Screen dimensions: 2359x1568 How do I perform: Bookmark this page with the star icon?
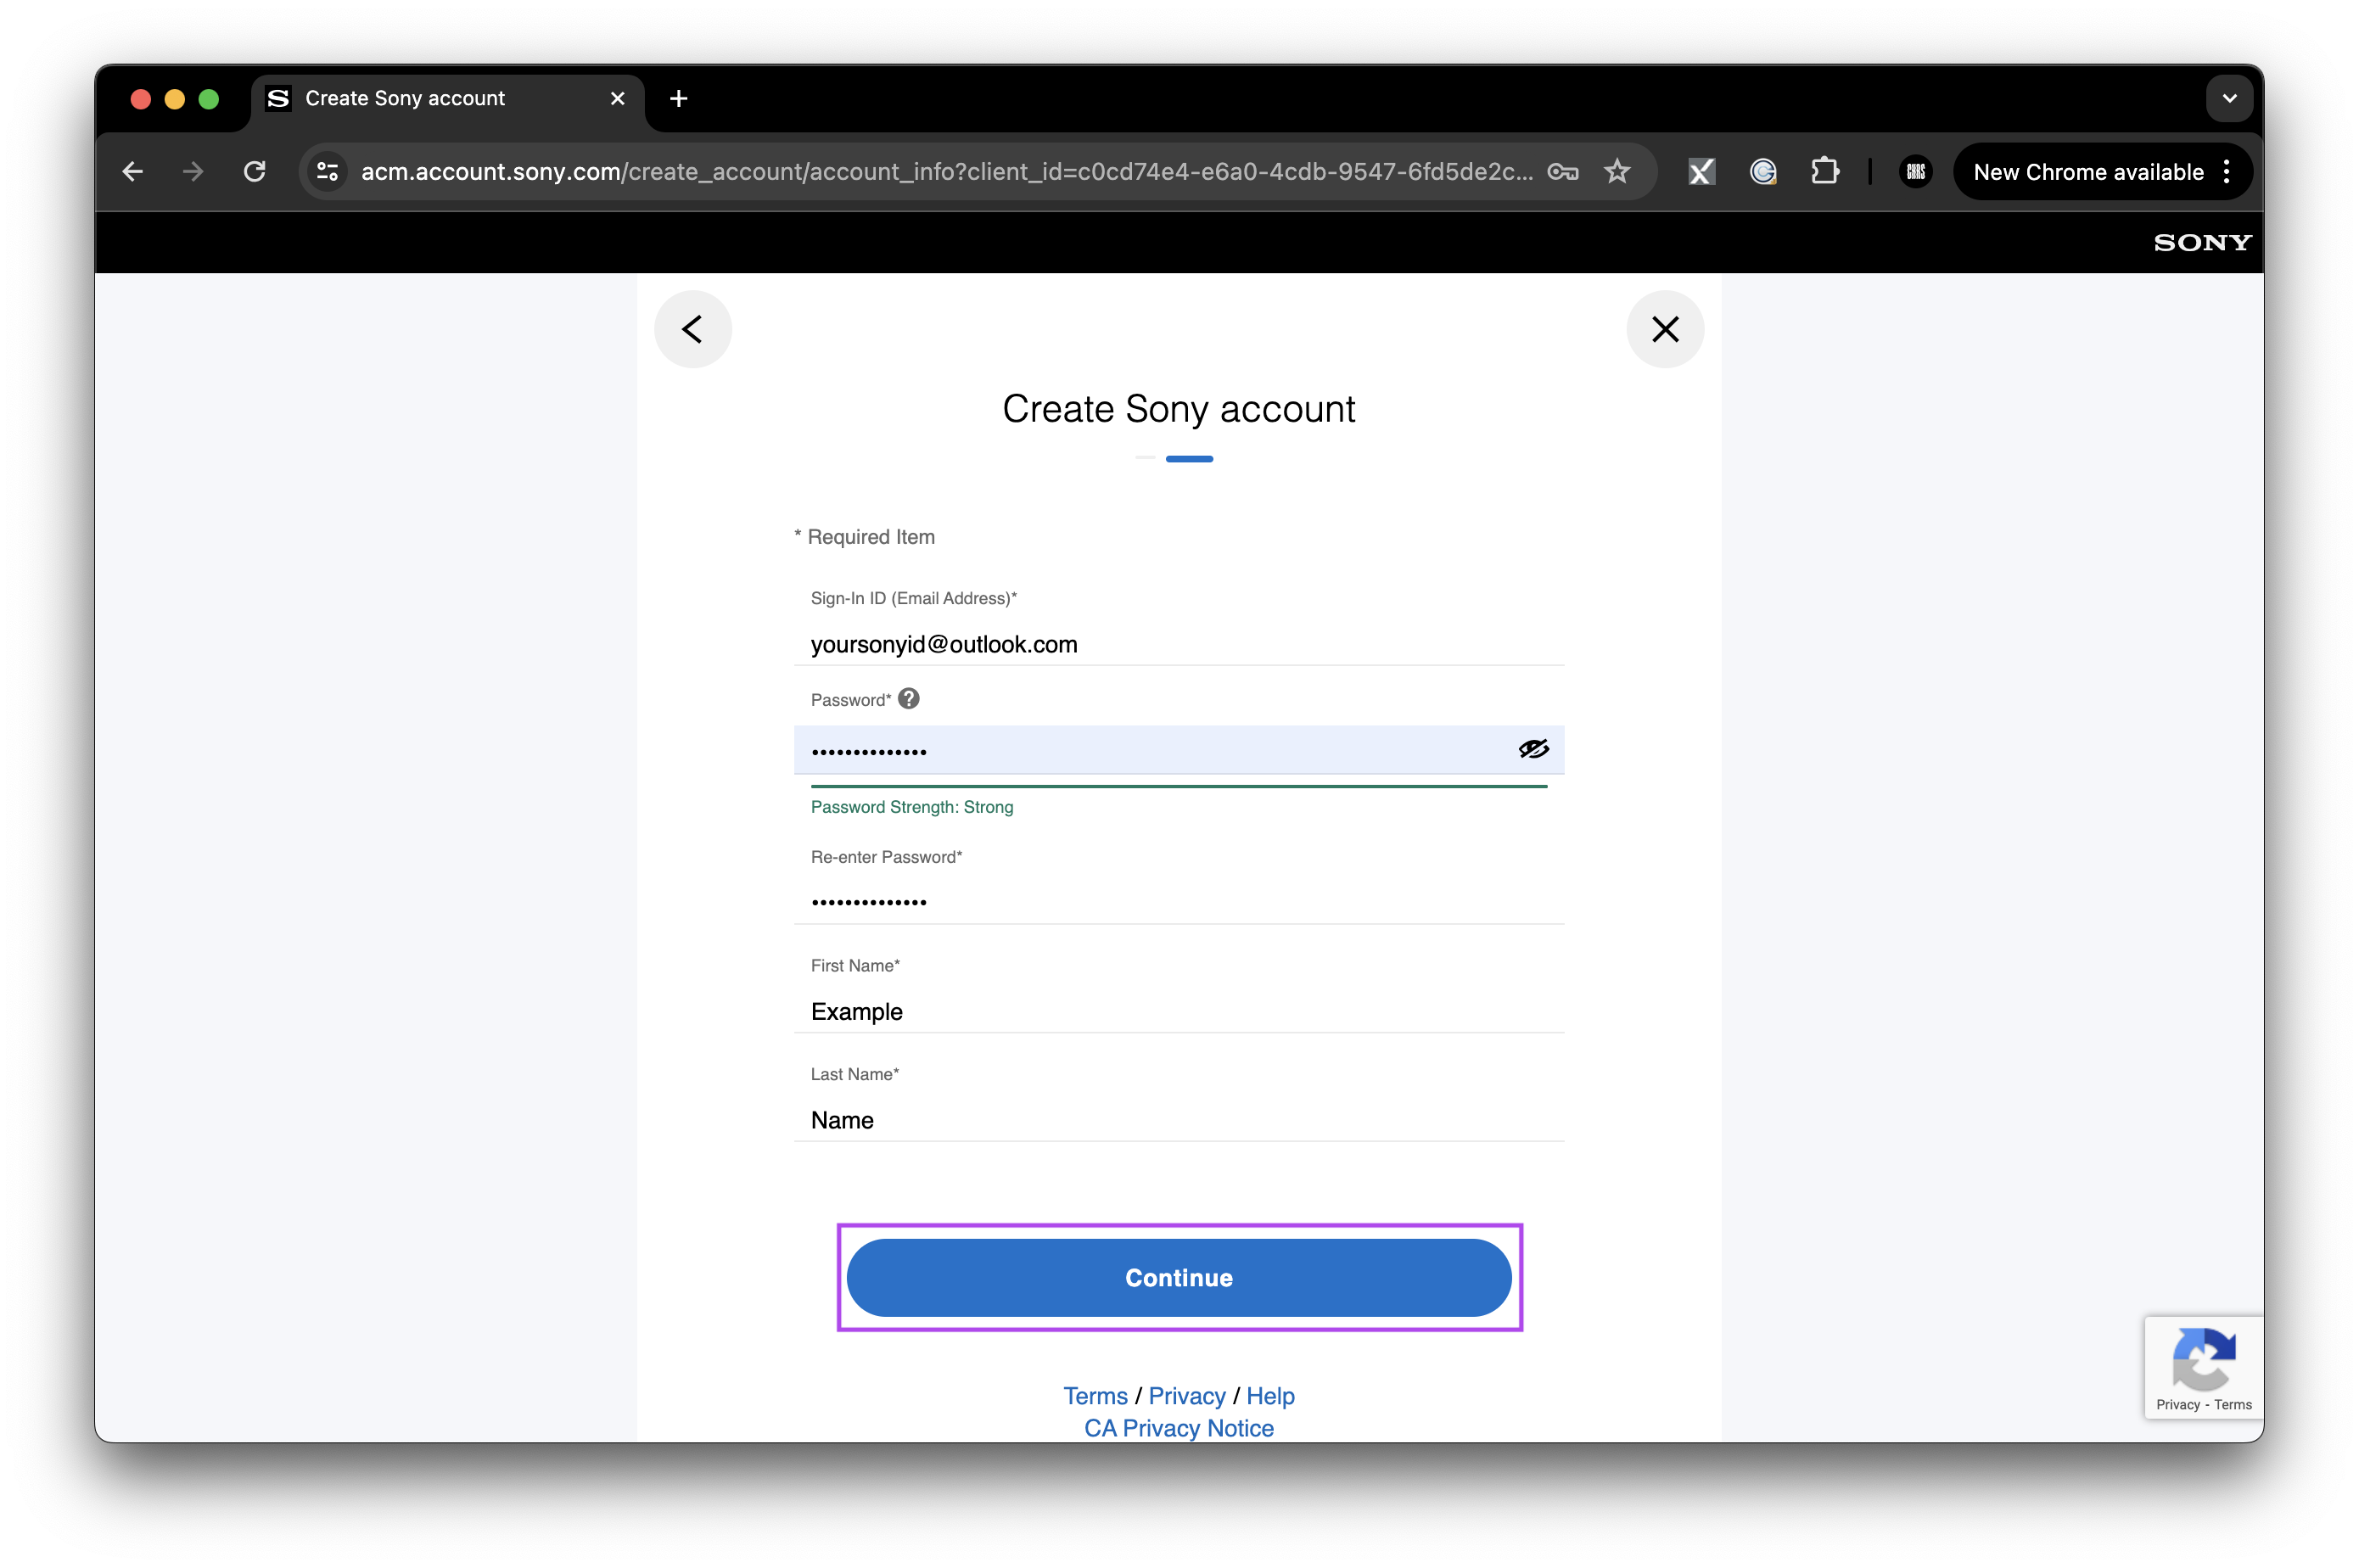click(x=1617, y=171)
